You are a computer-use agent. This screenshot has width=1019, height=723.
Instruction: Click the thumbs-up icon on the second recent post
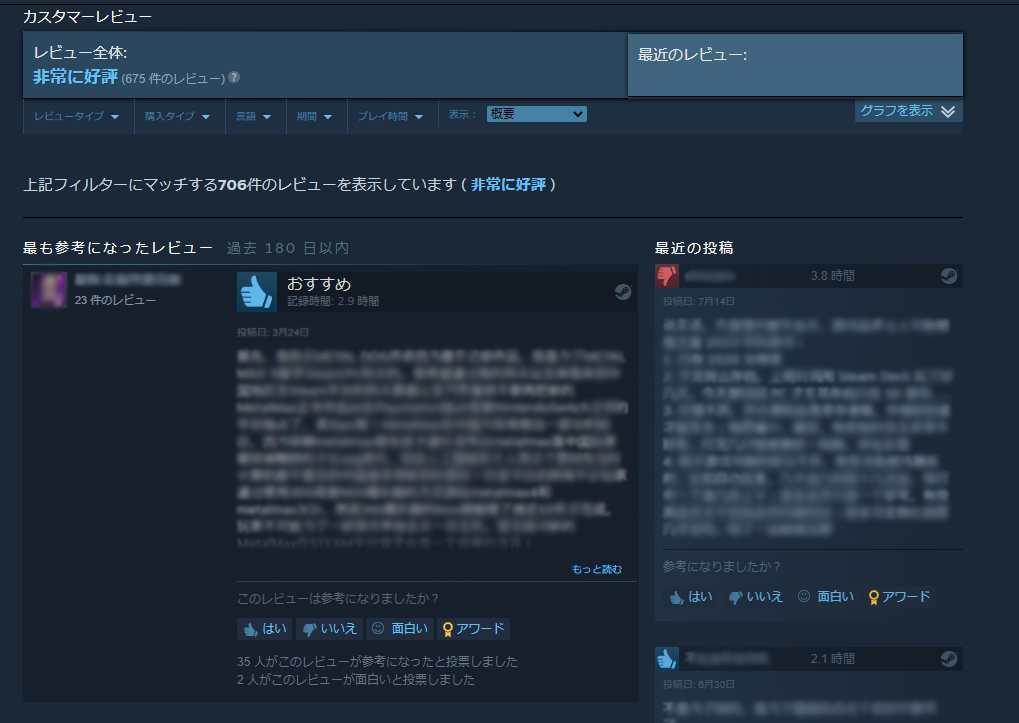[x=667, y=659]
